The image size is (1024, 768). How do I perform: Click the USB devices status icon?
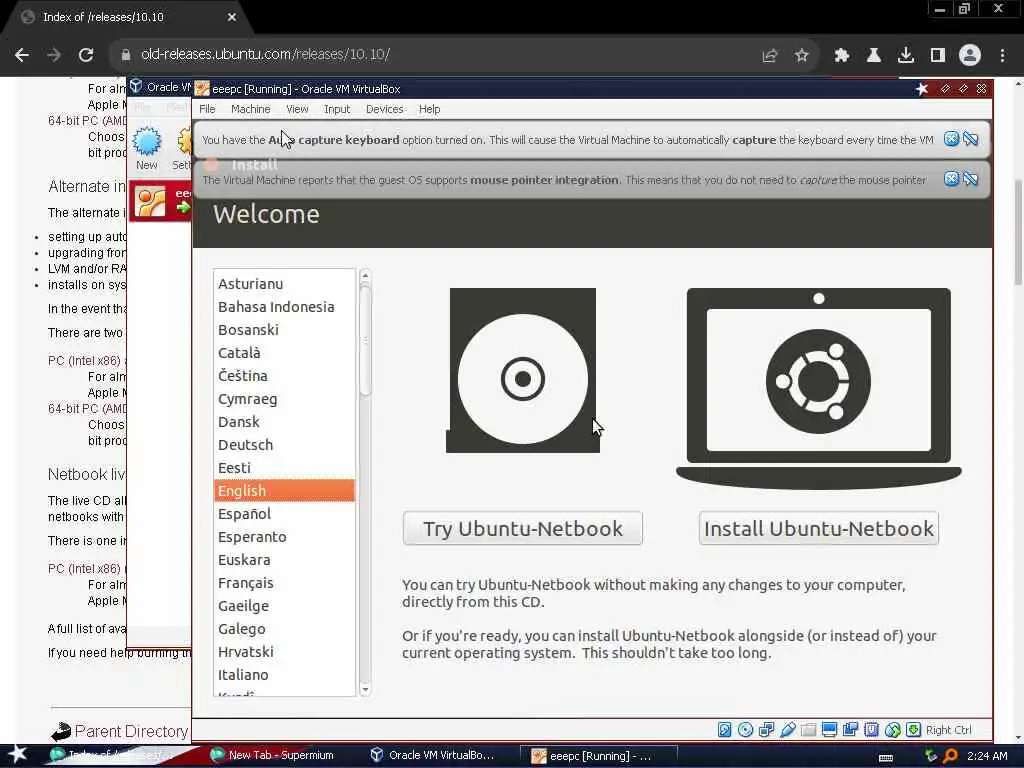[x=788, y=729]
